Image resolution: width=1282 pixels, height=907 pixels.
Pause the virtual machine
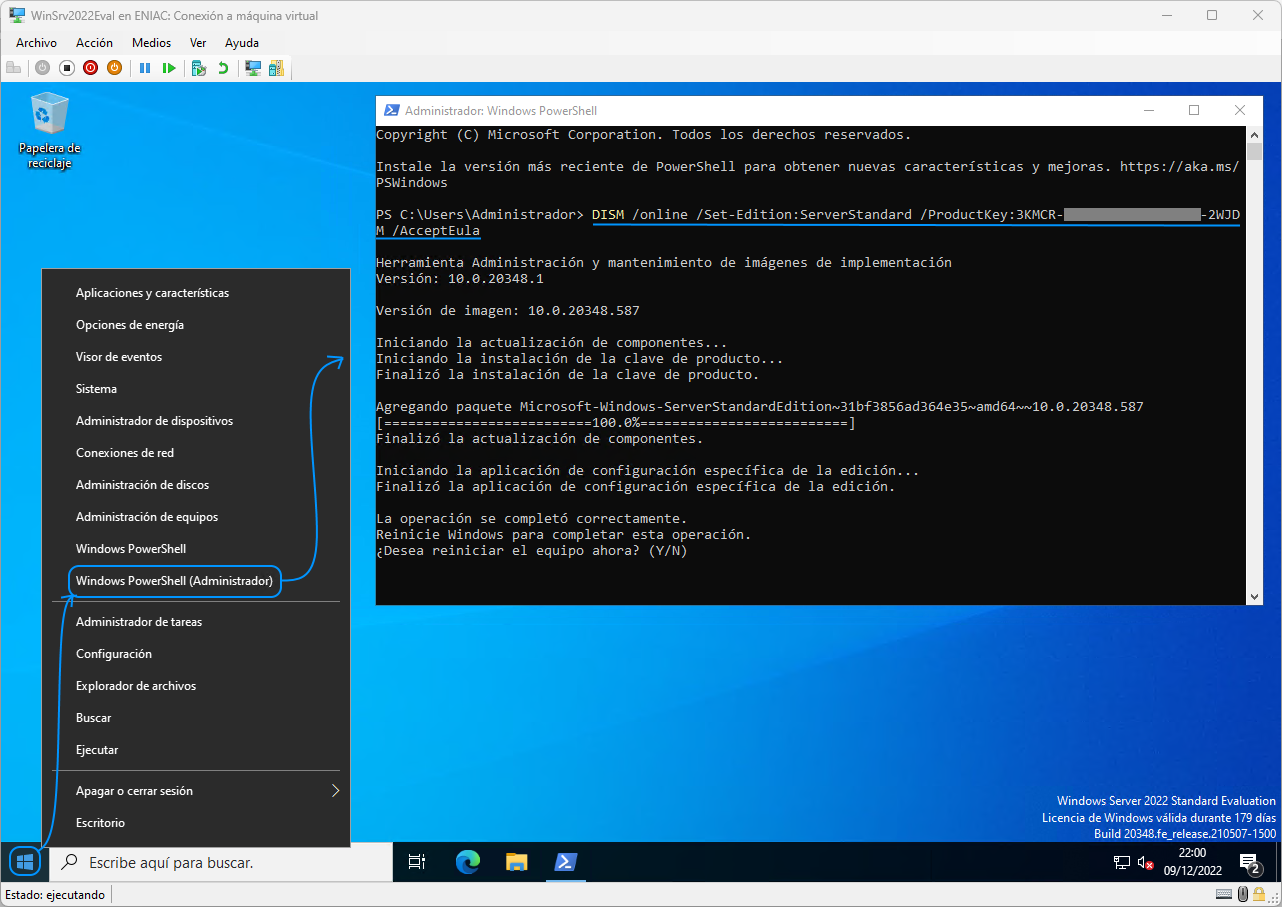(145, 68)
